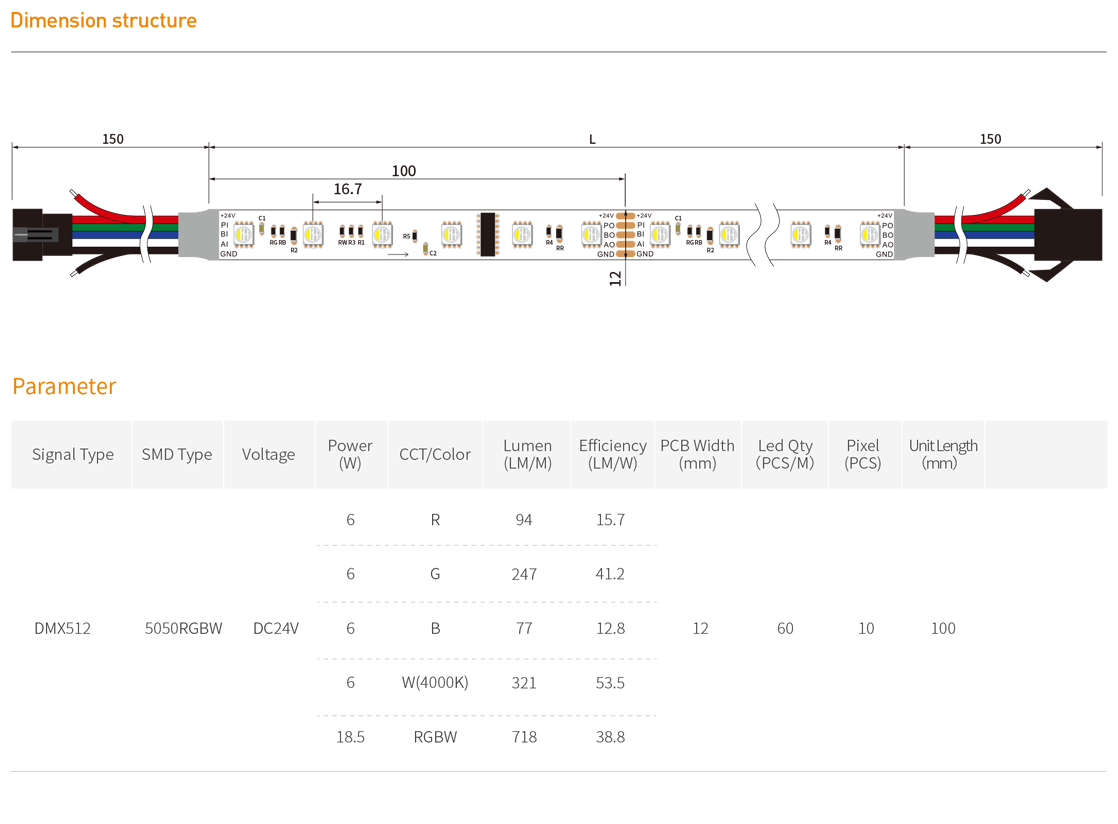Click the 5050RGBW SMD type cell
Screen dimensions: 1118x824
coord(183,628)
